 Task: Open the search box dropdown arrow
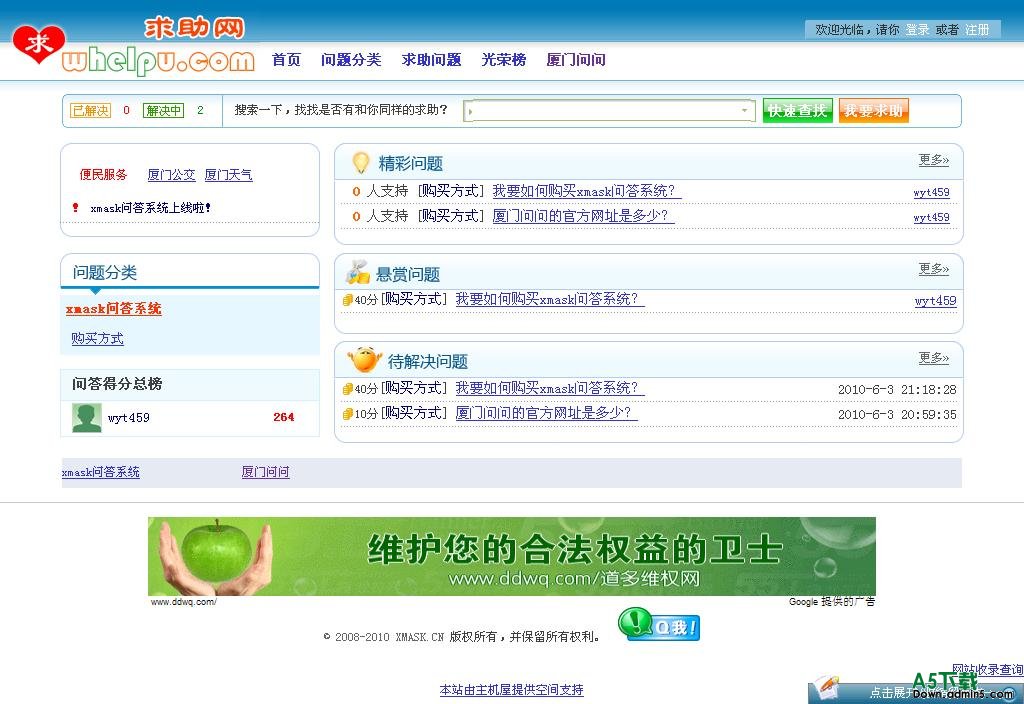coord(745,111)
